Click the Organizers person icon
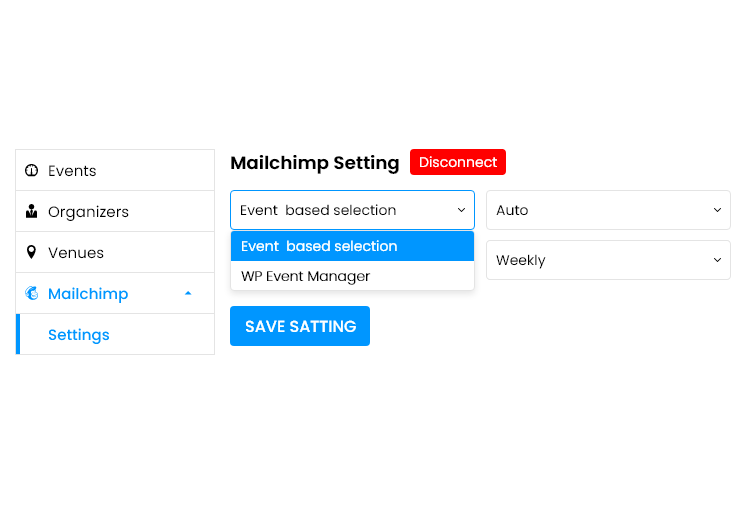The width and height of the screenshot is (755, 505). coord(31,211)
